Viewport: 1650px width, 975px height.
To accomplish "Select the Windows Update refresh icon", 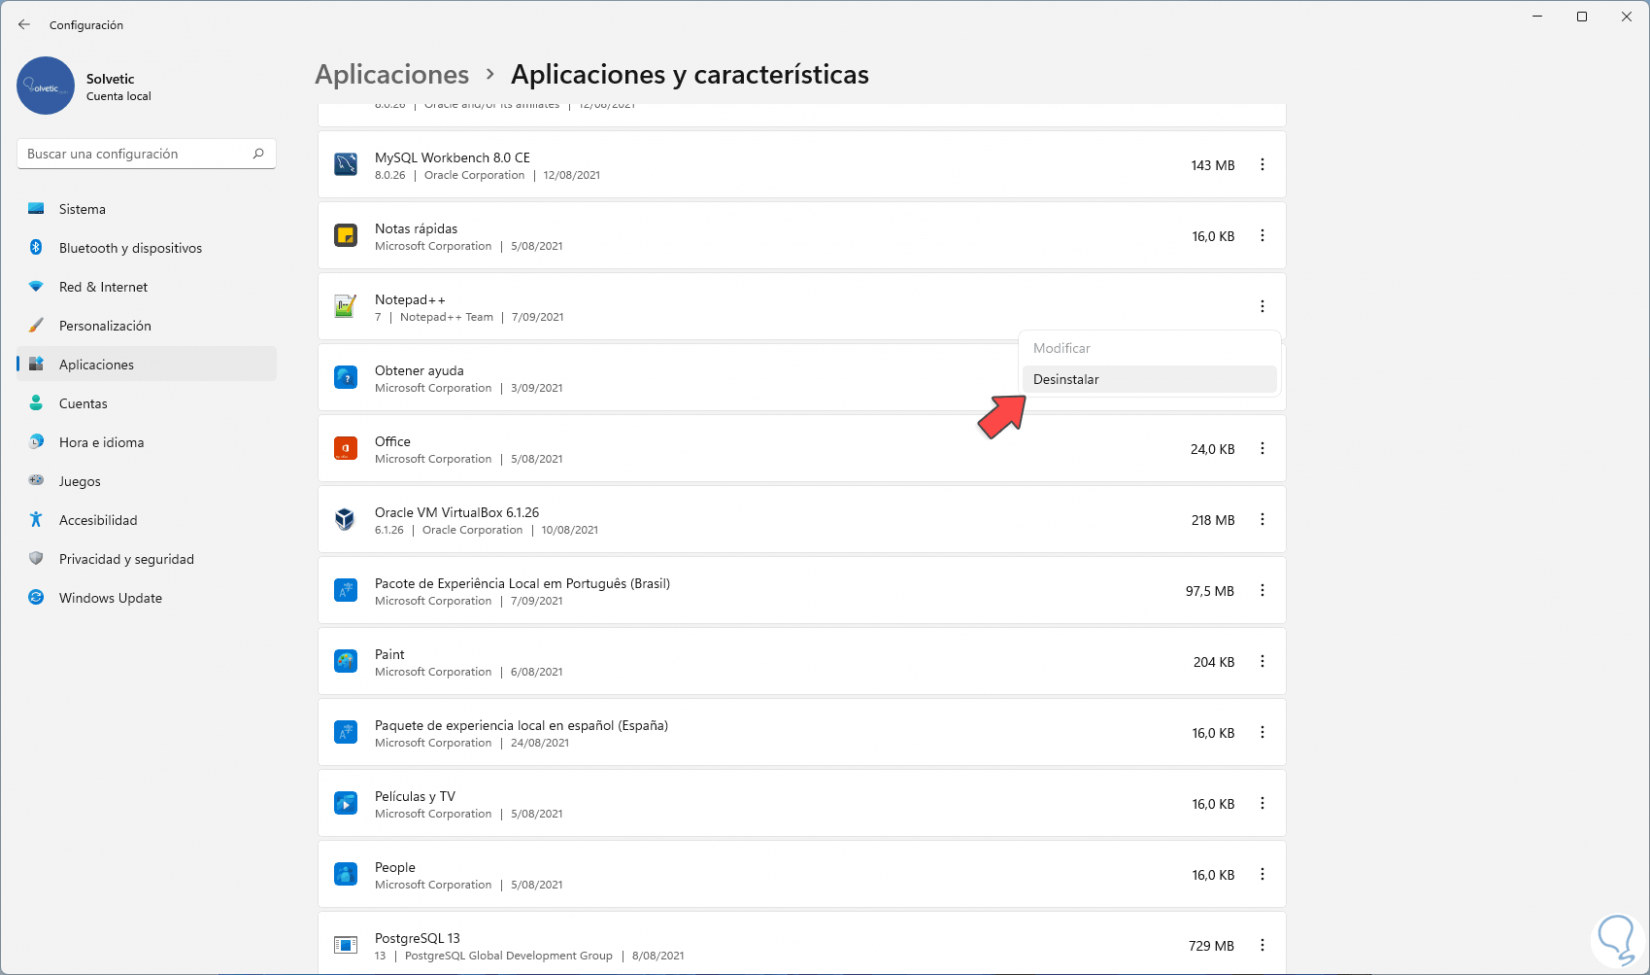I will (36, 598).
